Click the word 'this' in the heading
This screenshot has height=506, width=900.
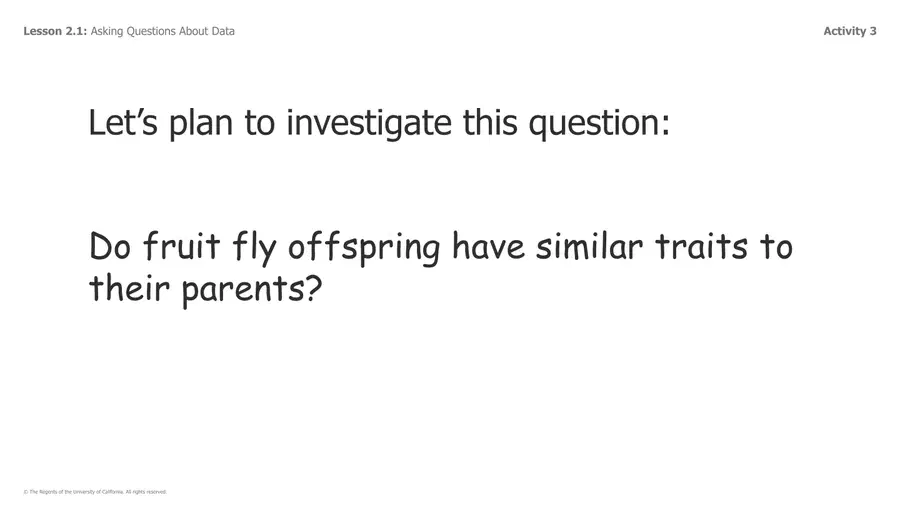point(490,123)
